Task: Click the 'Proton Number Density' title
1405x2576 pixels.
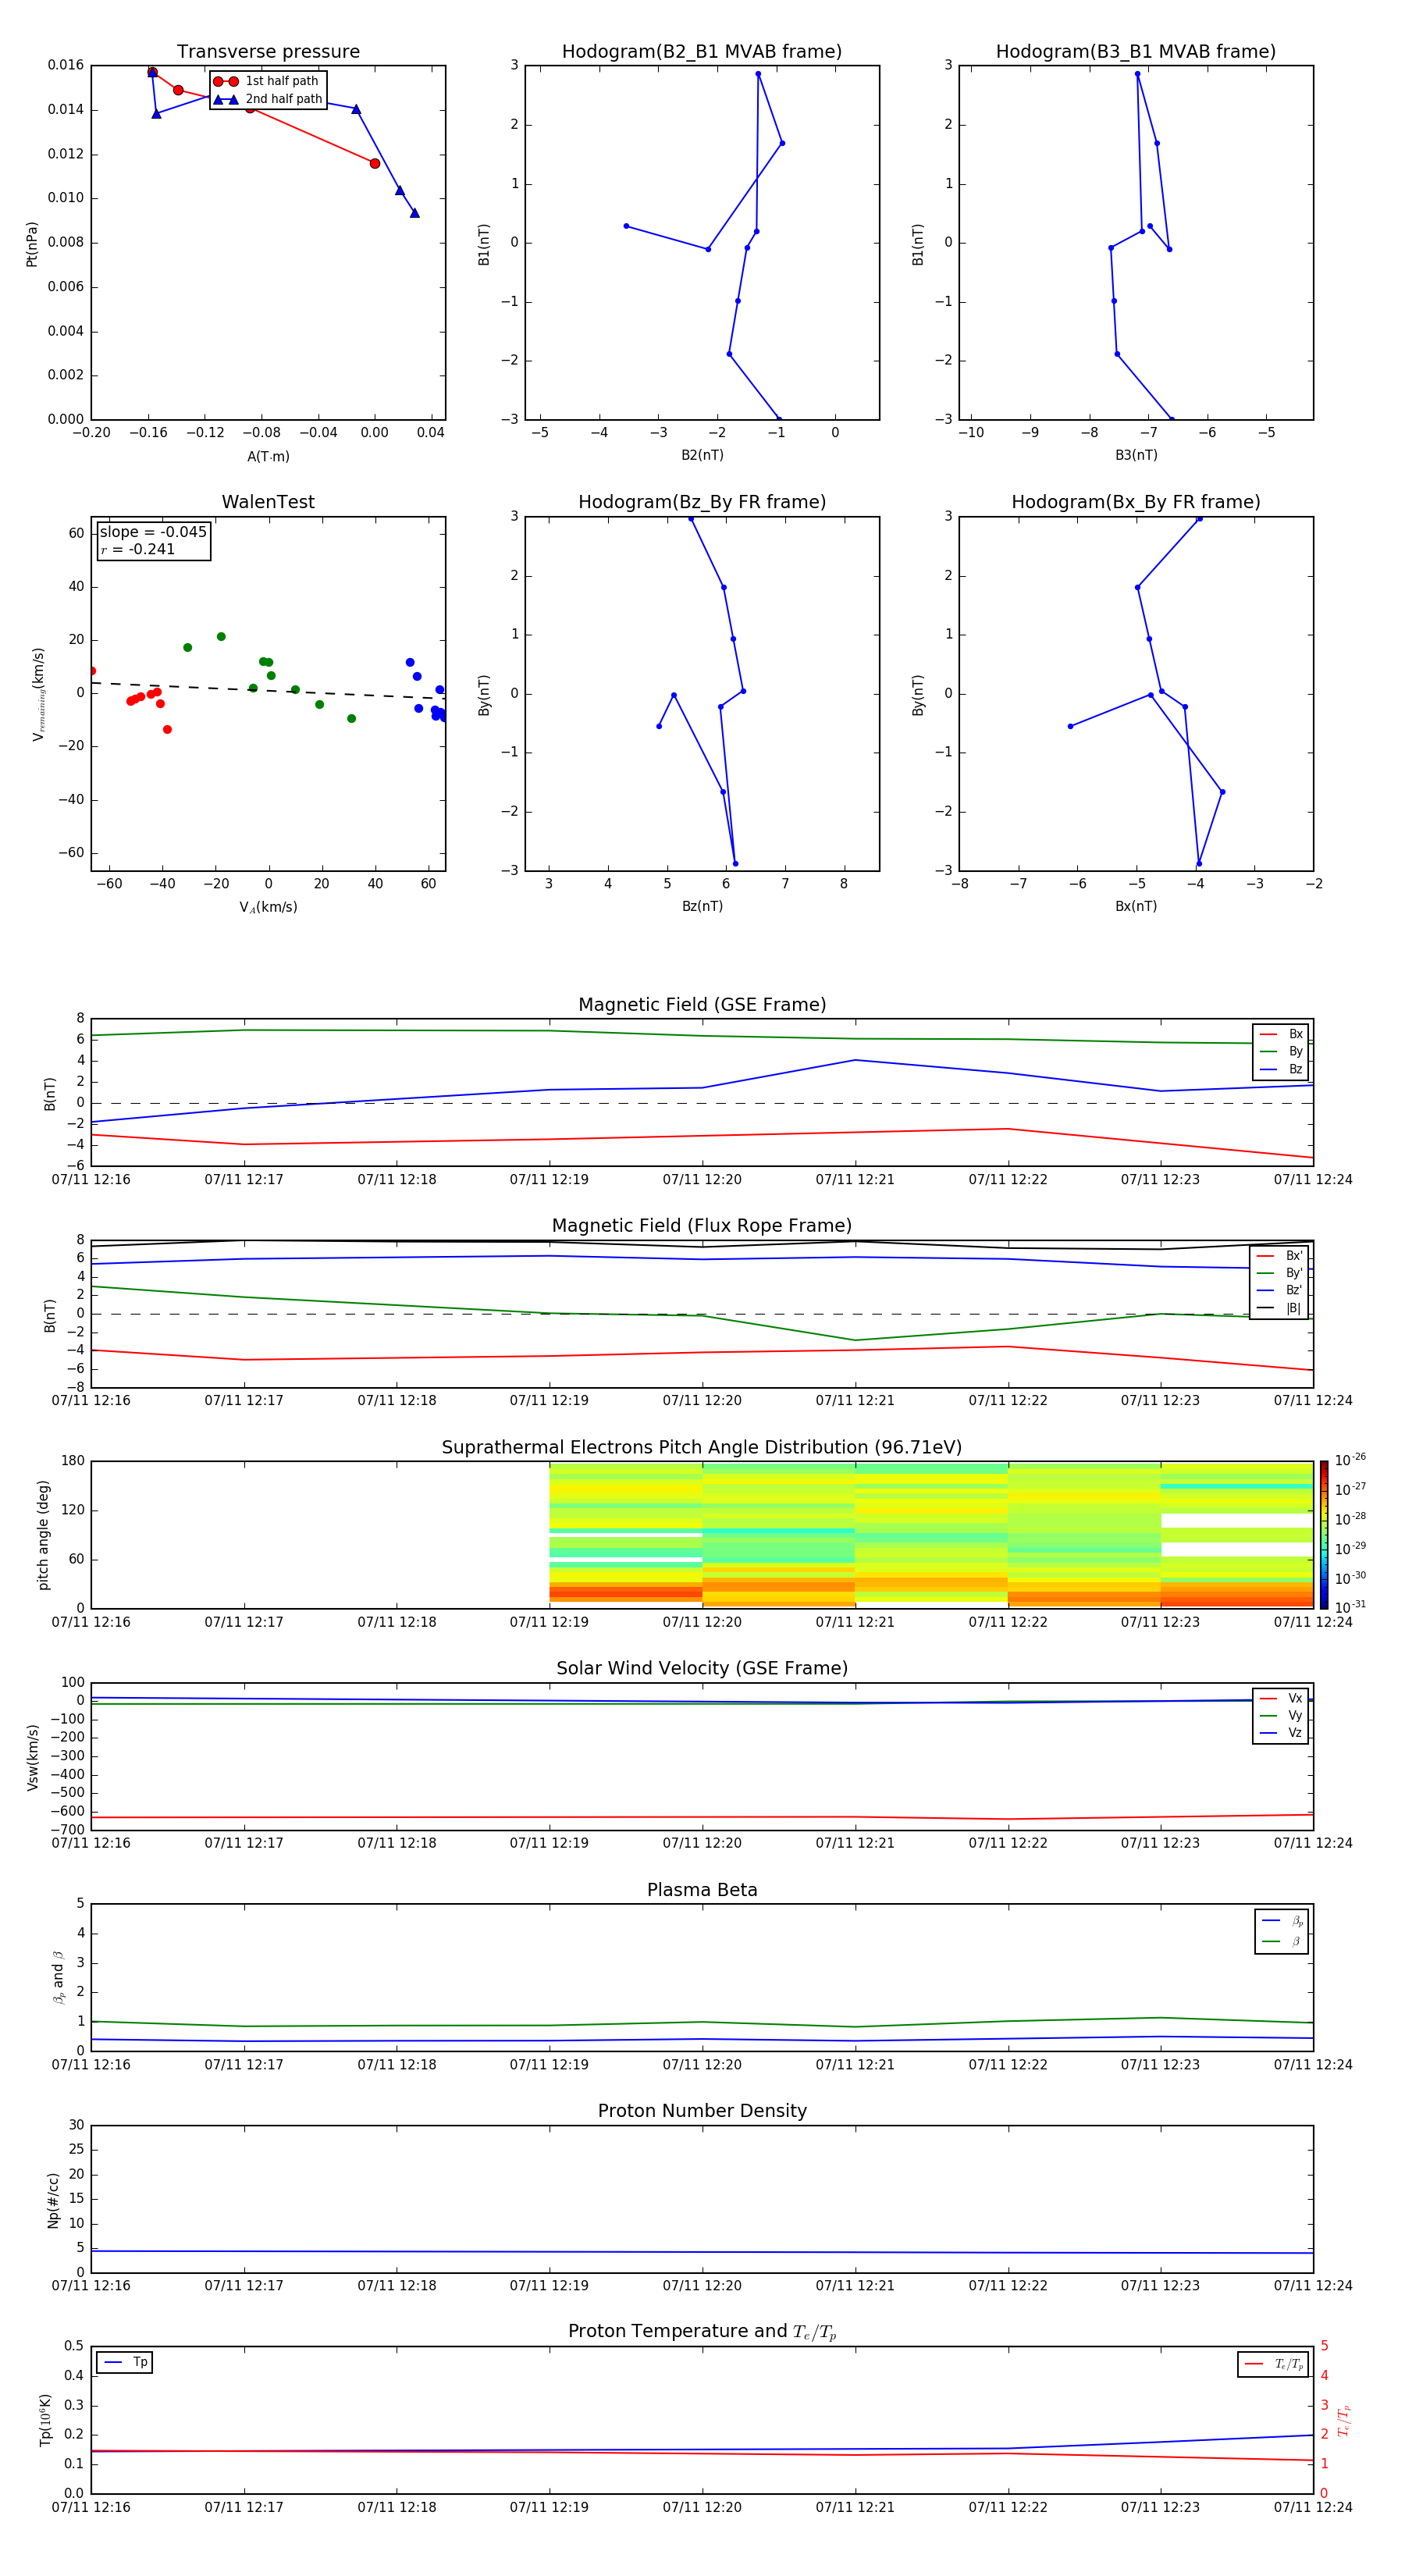Action: [x=702, y=2111]
